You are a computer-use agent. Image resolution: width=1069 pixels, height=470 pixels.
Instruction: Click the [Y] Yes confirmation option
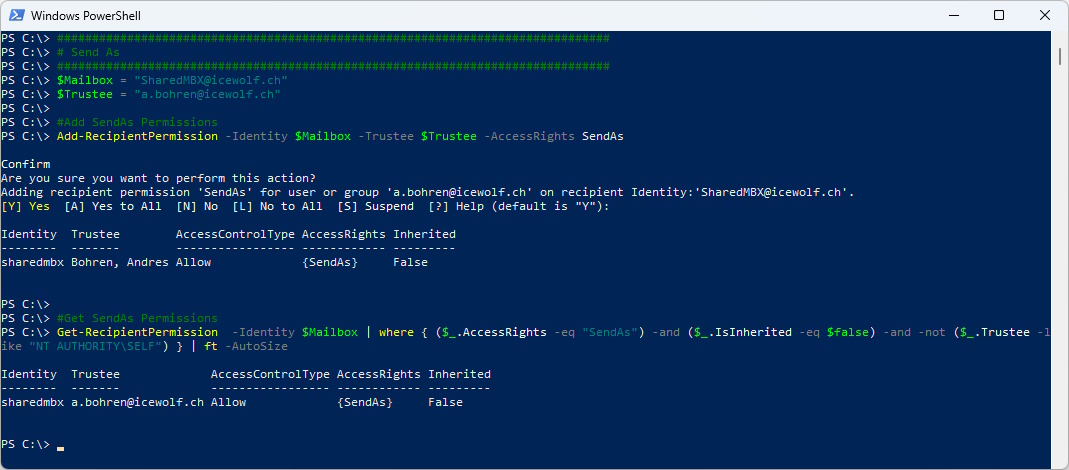click(25, 206)
